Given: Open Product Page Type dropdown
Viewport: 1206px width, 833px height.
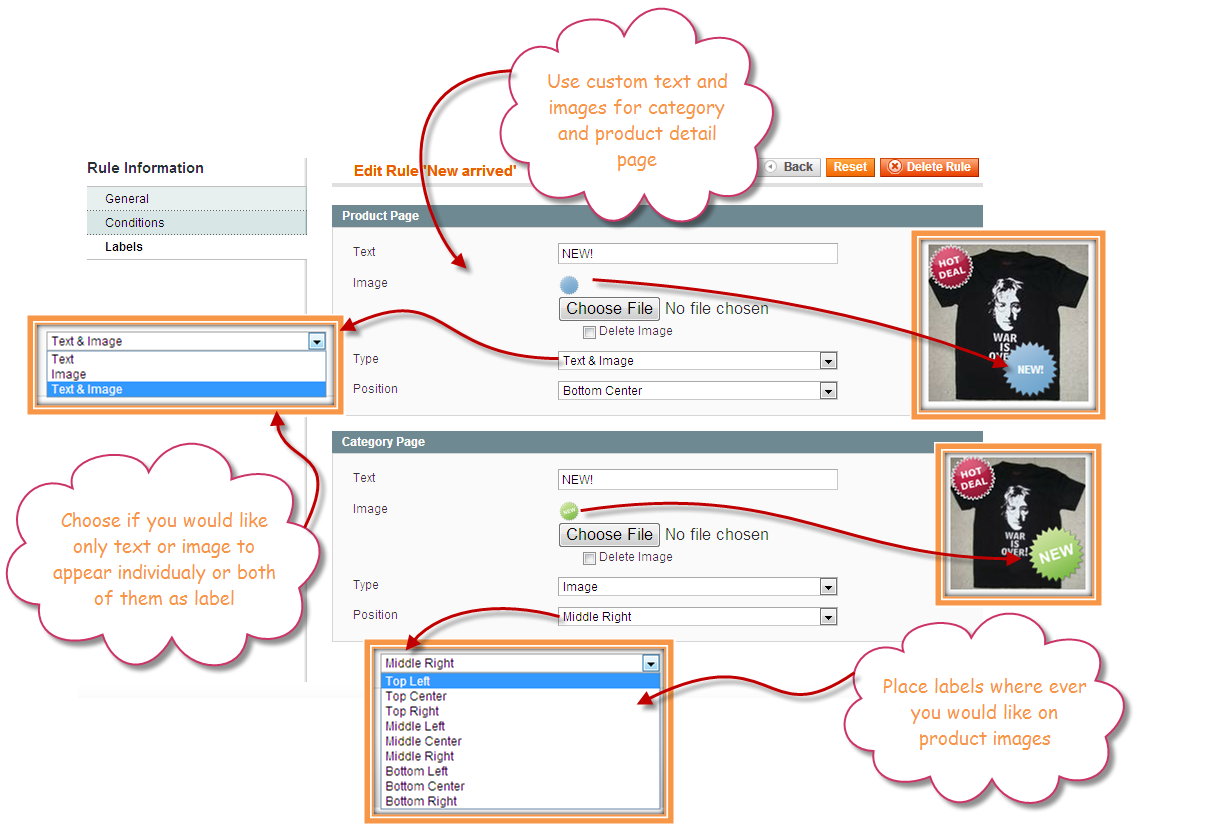Looking at the screenshot, I should coord(697,361).
